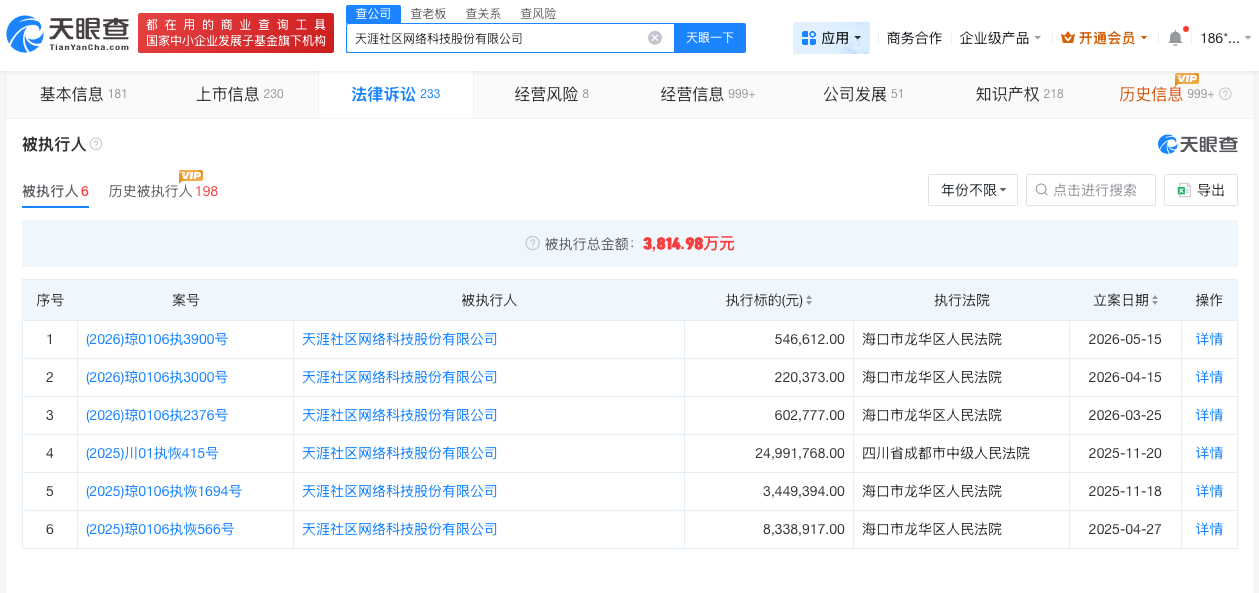Switch to 查关系 search tab
Image resolution: width=1259 pixels, height=593 pixels.
pyautogui.click(x=483, y=13)
